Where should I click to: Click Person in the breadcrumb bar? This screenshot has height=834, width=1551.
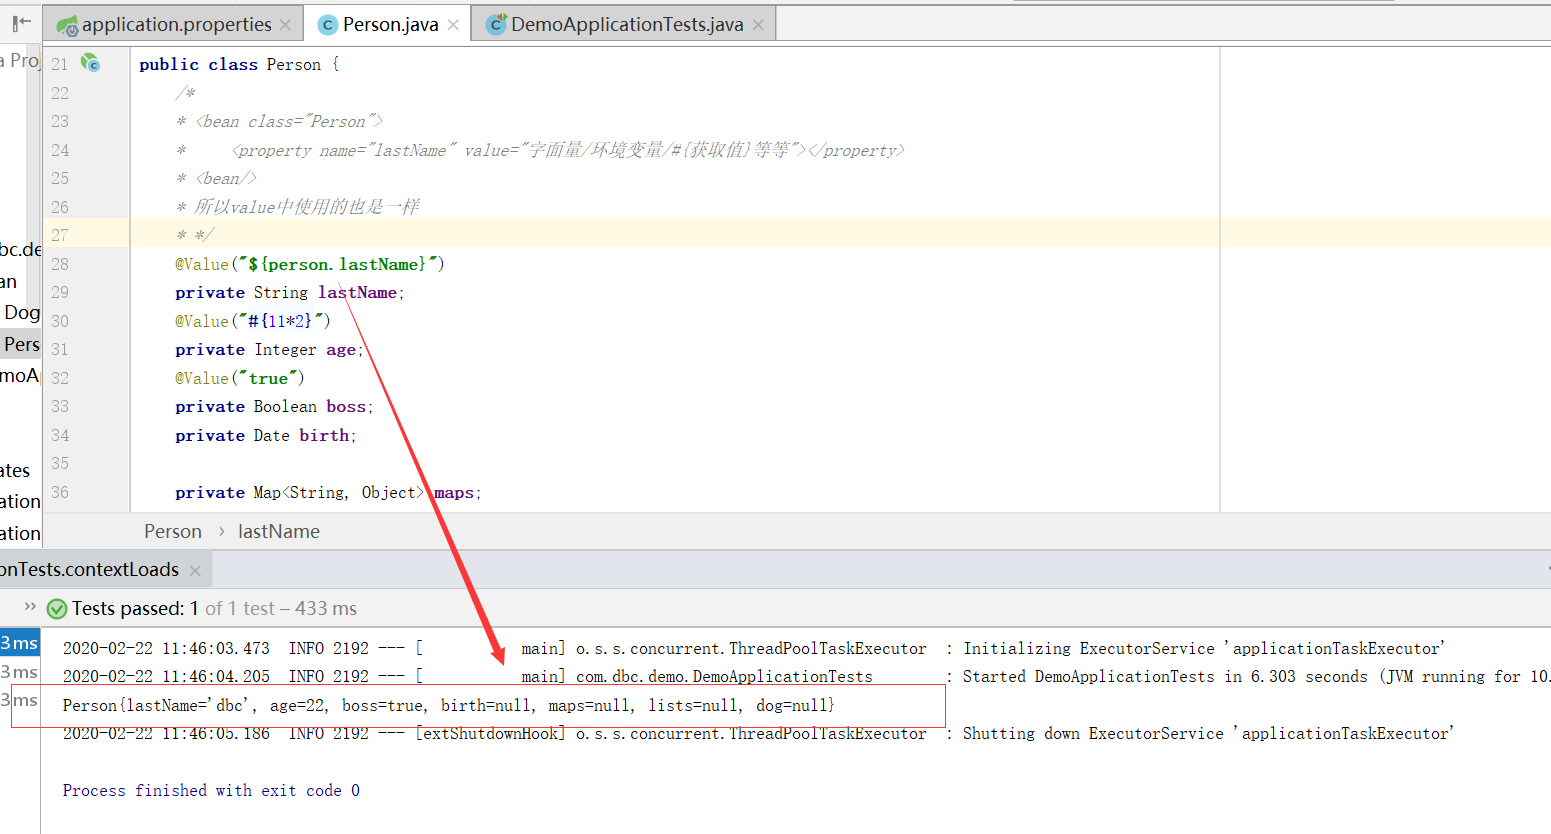pos(173,531)
